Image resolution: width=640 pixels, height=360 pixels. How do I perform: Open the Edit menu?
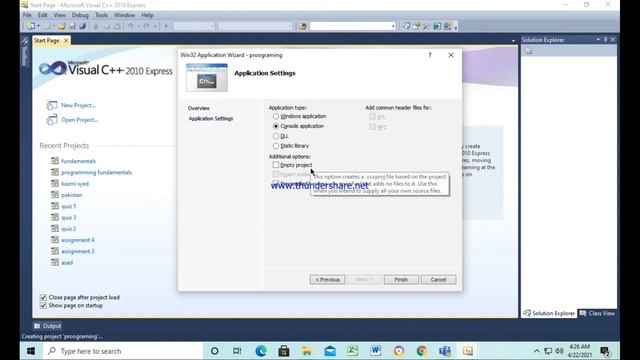point(42,15)
